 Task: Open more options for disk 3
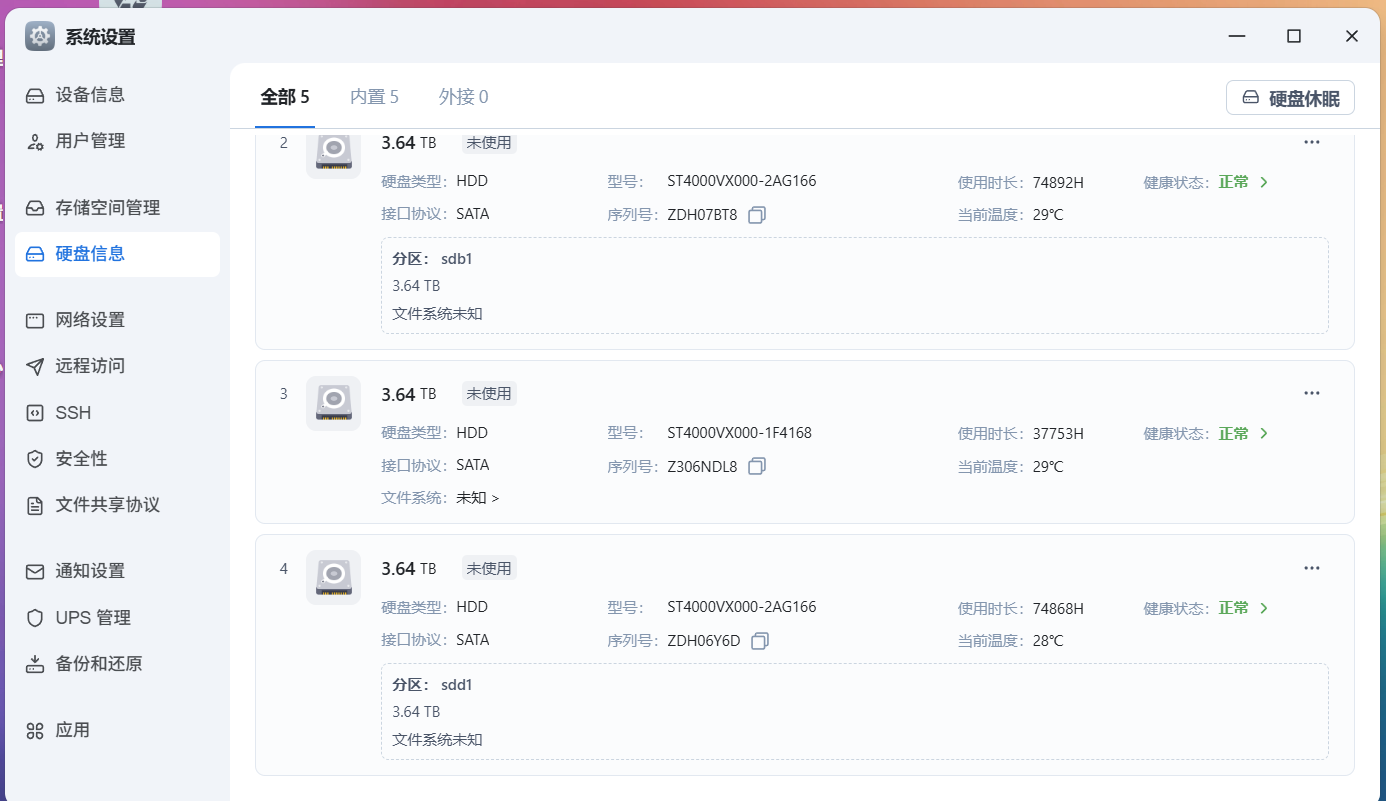tap(1312, 393)
